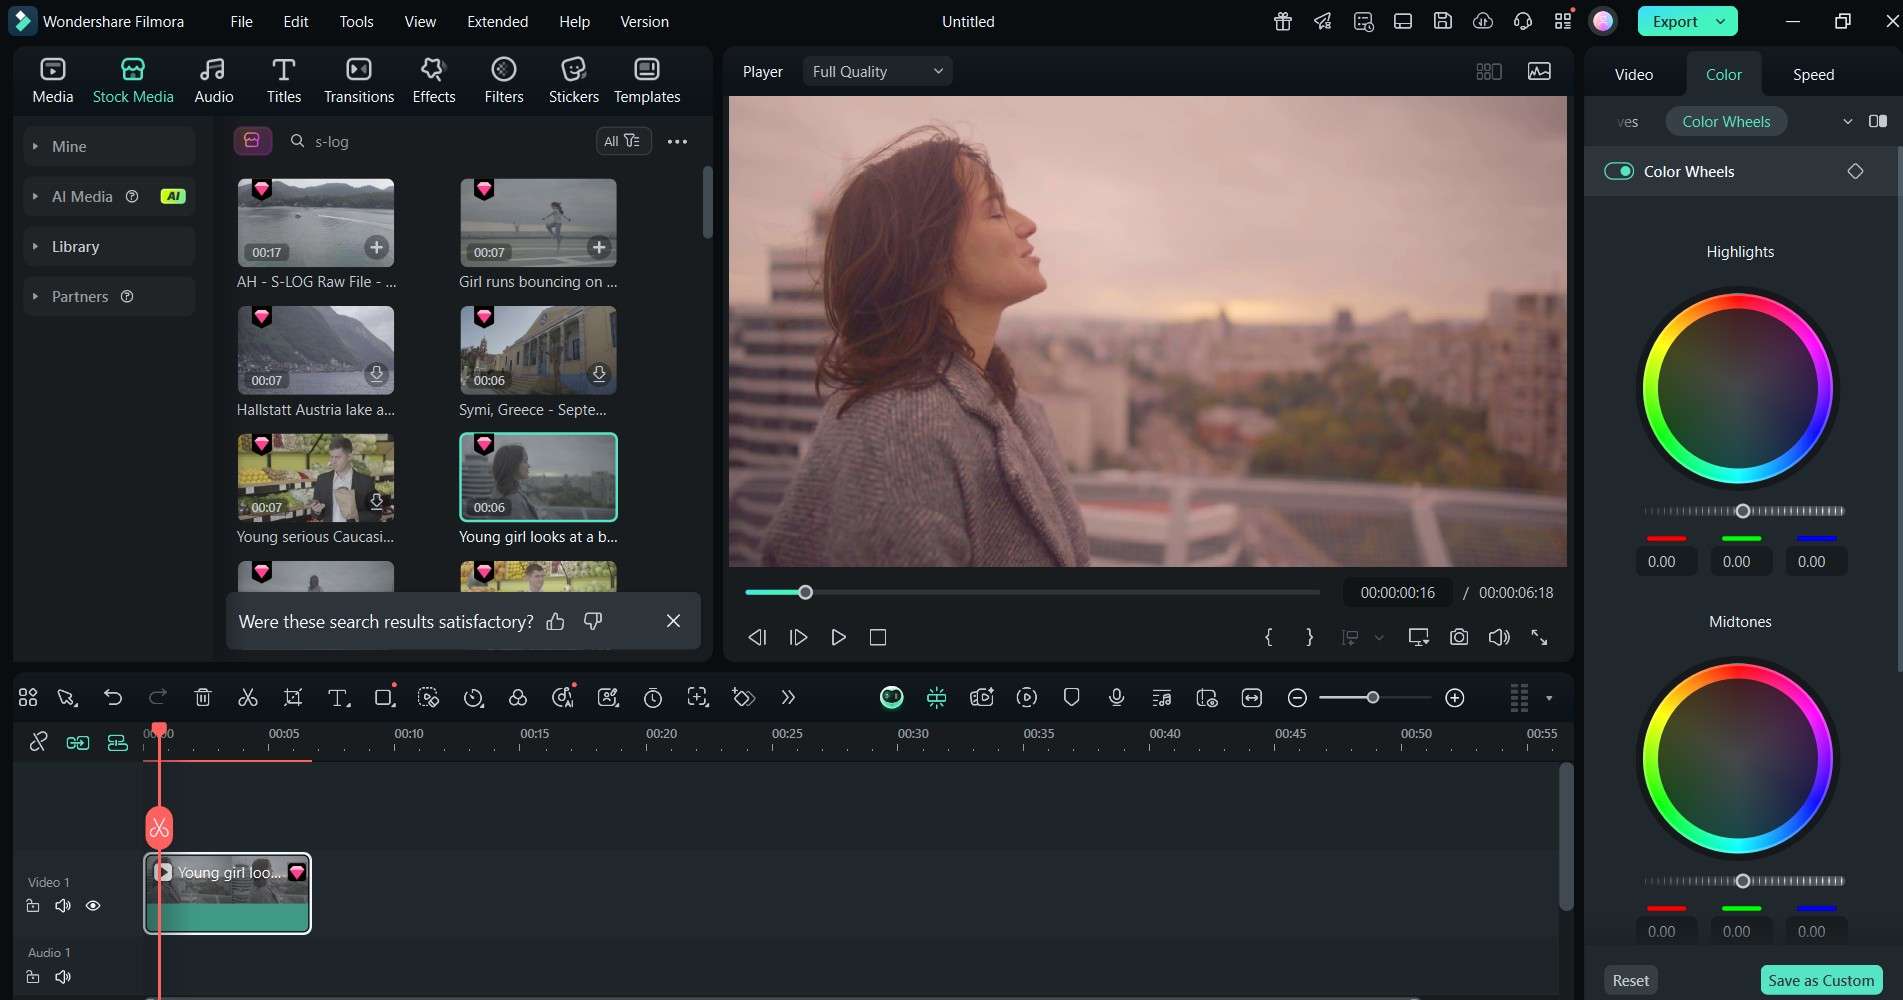Select the Color Wheels sub-tab
Image resolution: width=1903 pixels, height=1000 pixels.
click(1726, 121)
